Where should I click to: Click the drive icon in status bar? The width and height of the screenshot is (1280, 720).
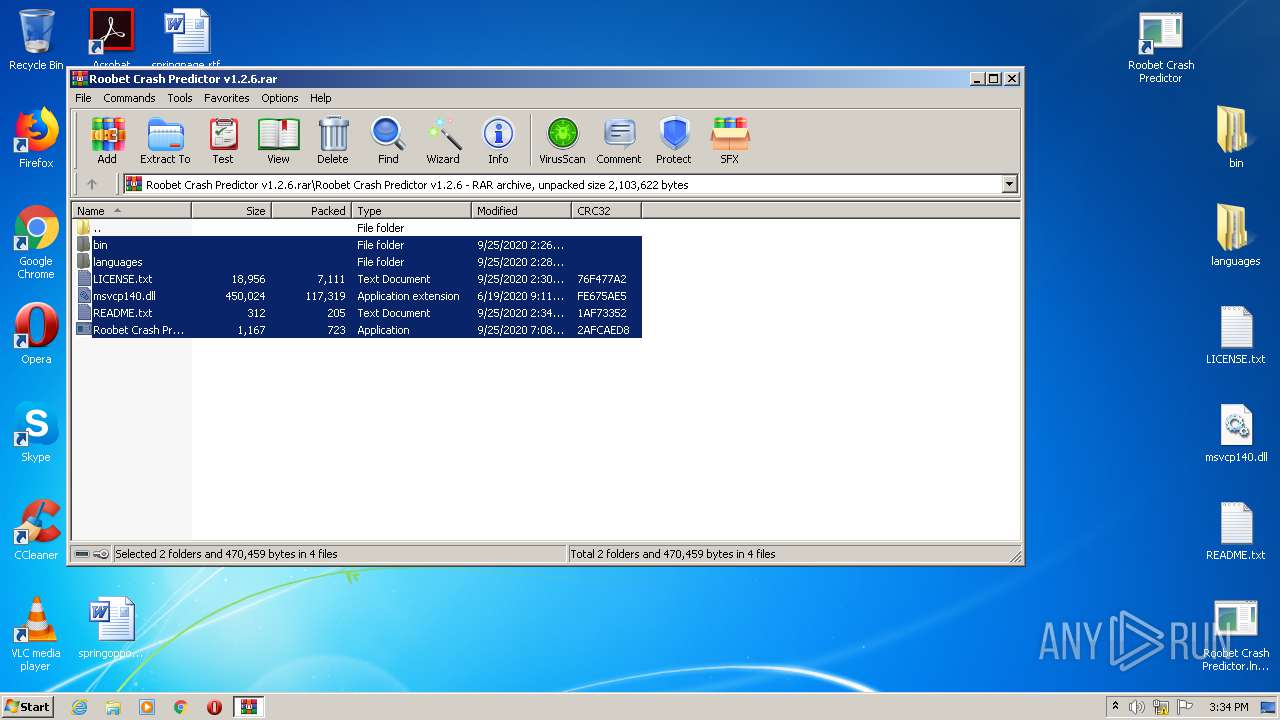point(82,554)
